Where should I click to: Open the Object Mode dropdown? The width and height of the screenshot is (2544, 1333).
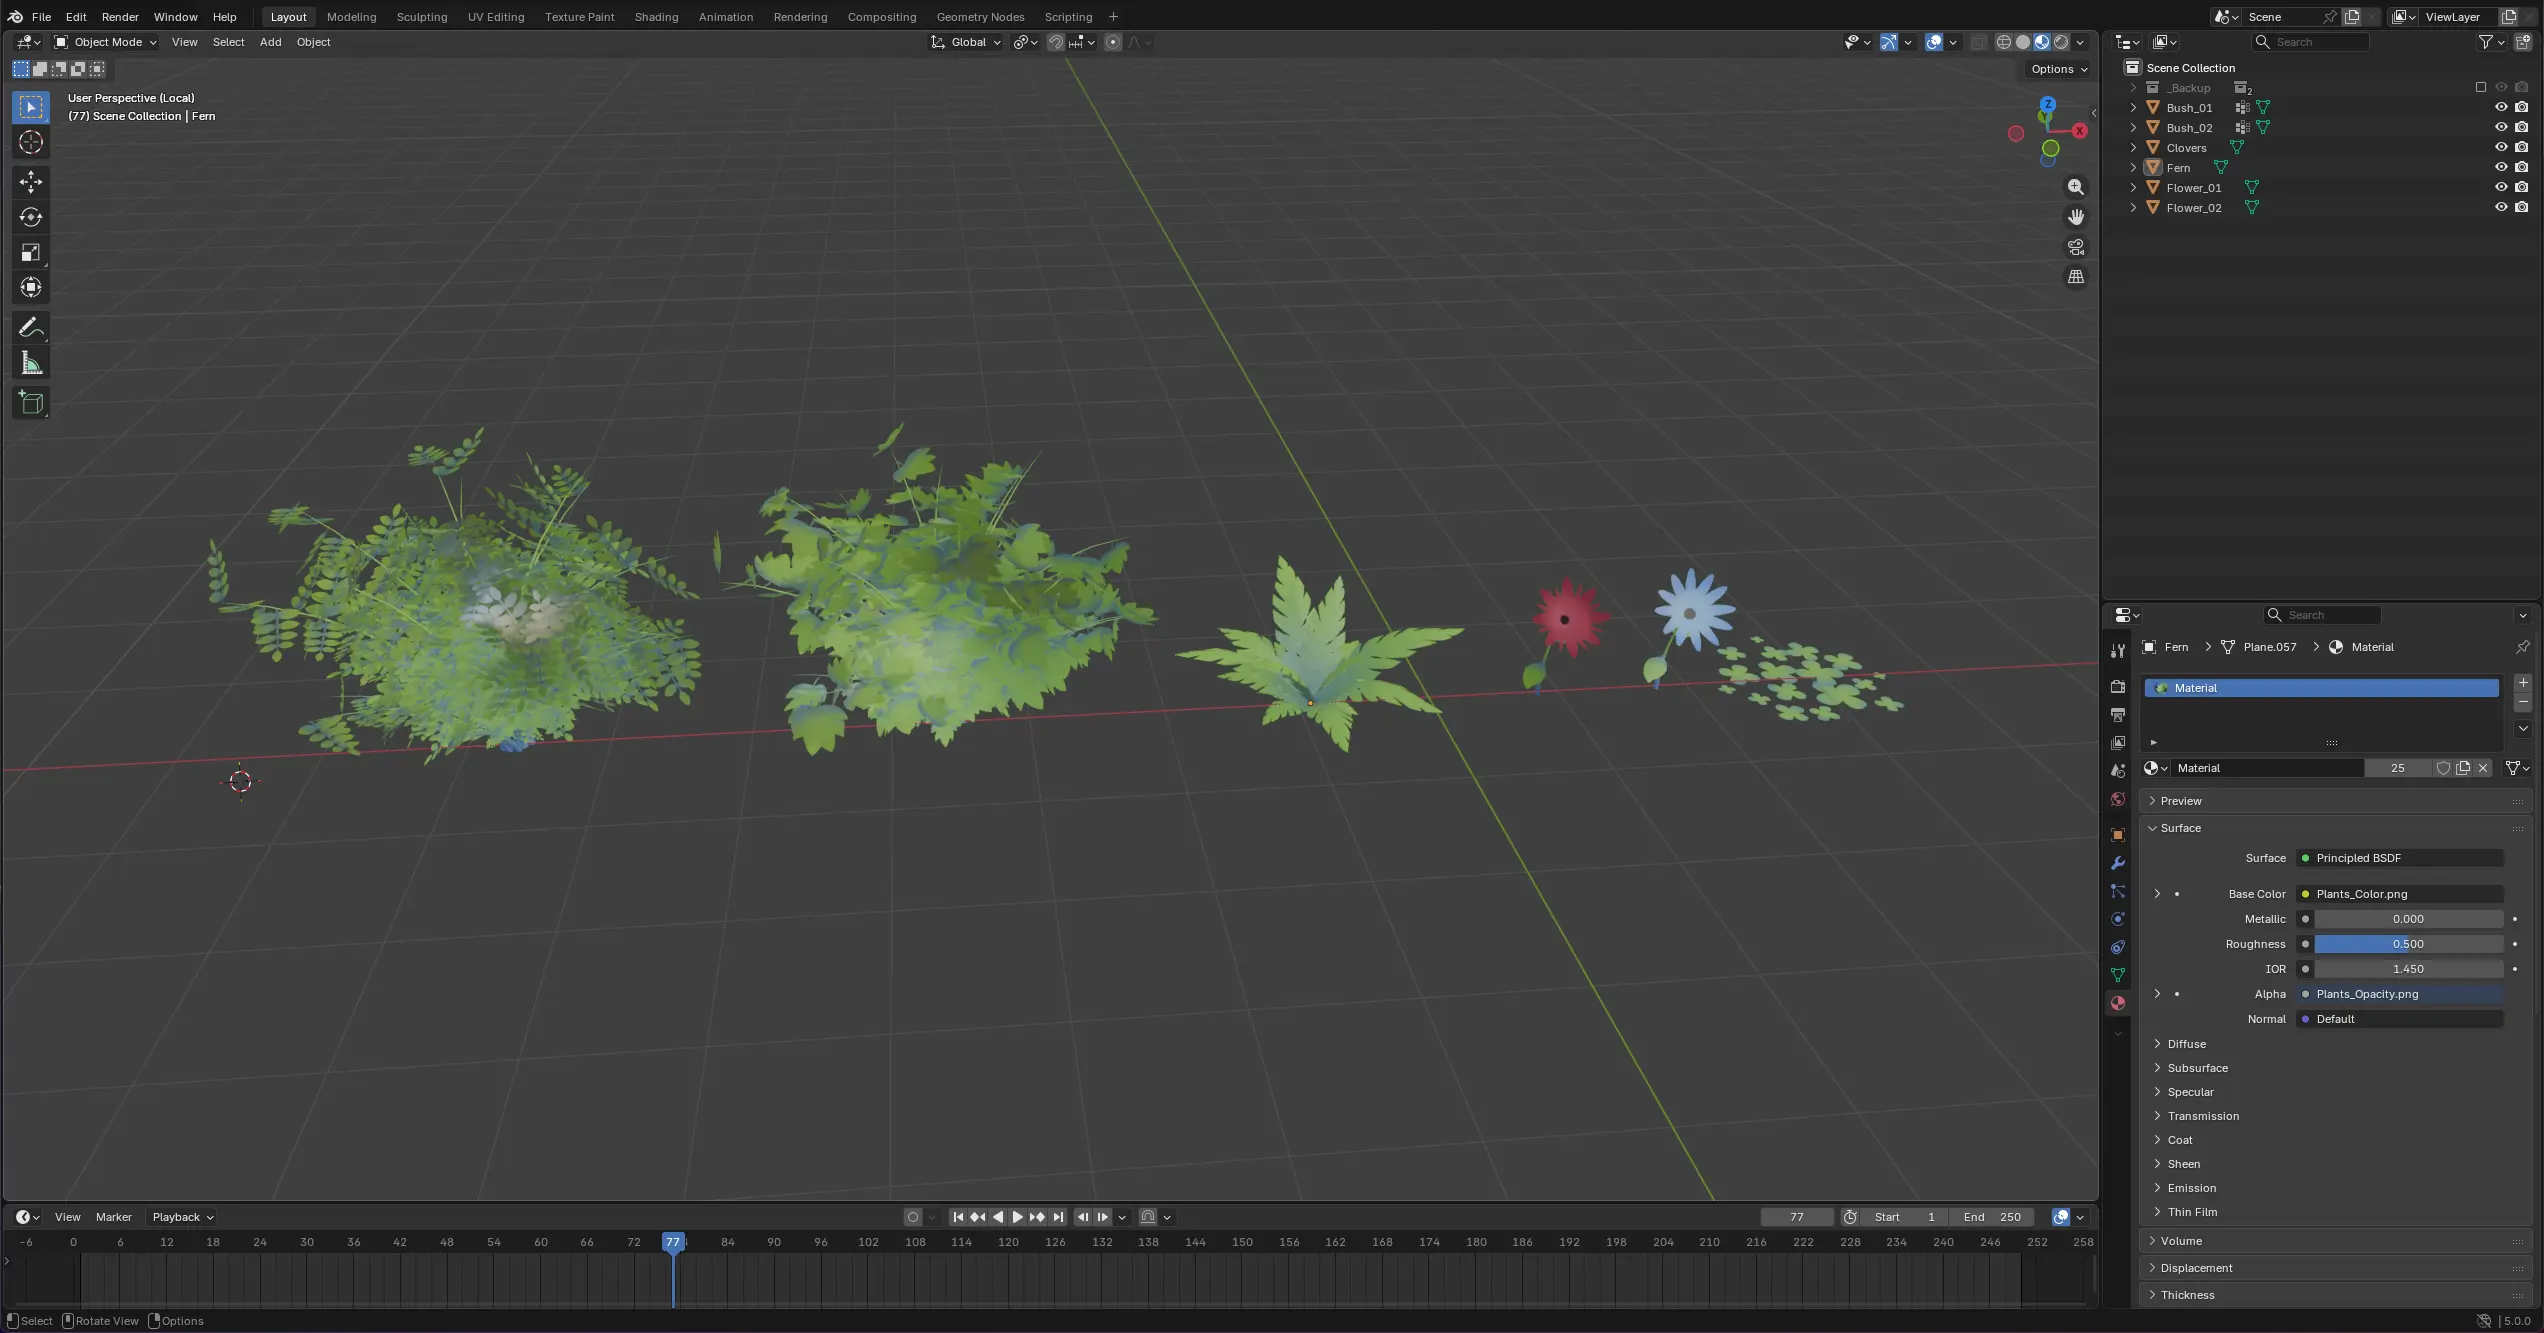(x=106, y=42)
